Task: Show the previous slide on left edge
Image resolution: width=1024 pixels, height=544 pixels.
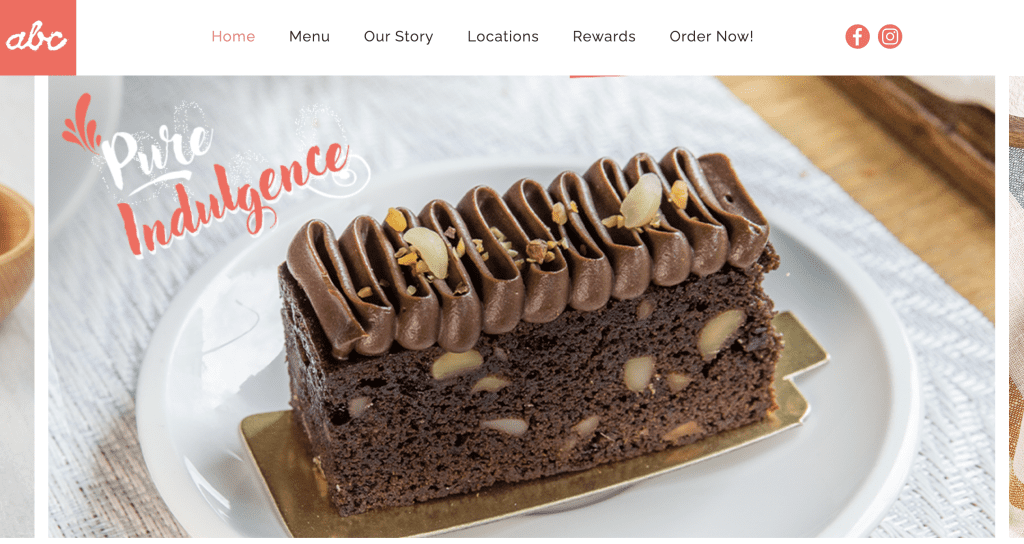Action: [17, 306]
